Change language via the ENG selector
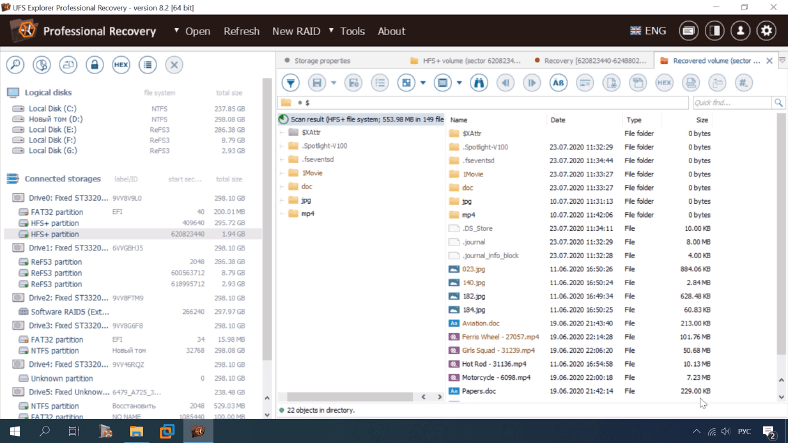The image size is (788, 443). click(x=648, y=31)
